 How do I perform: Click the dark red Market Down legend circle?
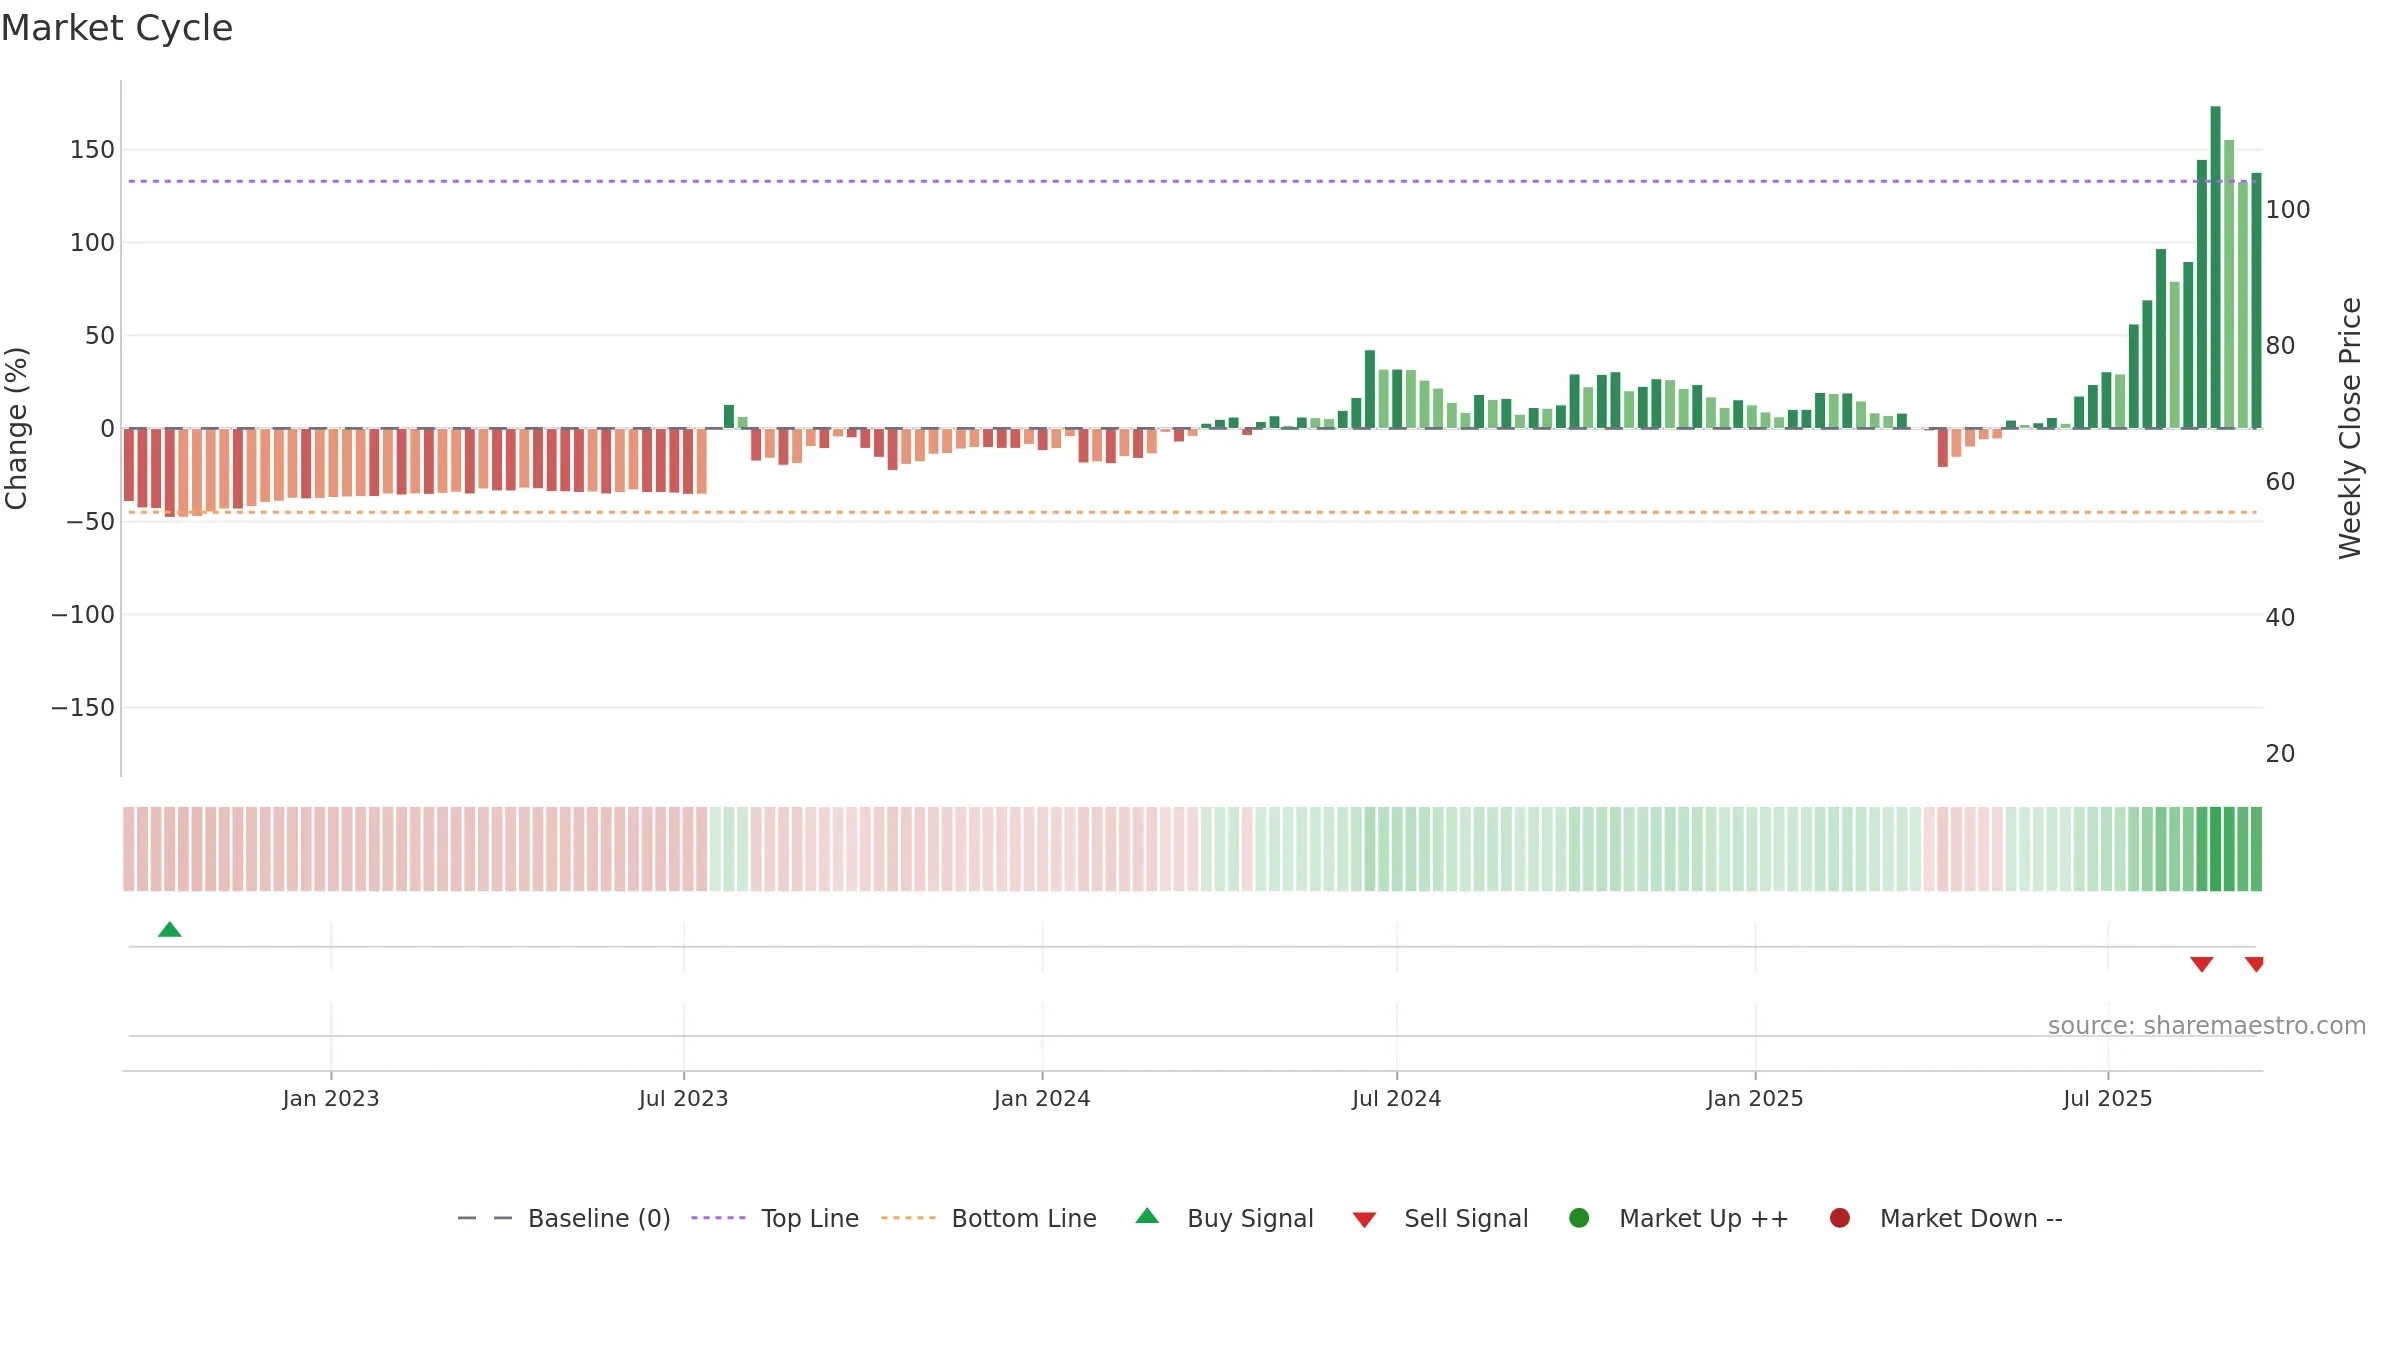(x=1840, y=1218)
